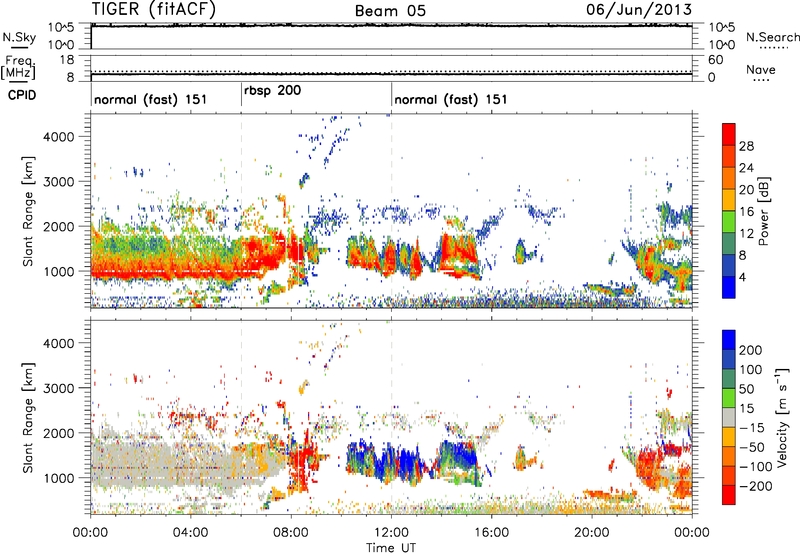
Task: Click the 'Power [dB]' color bar label
Action: point(764,211)
